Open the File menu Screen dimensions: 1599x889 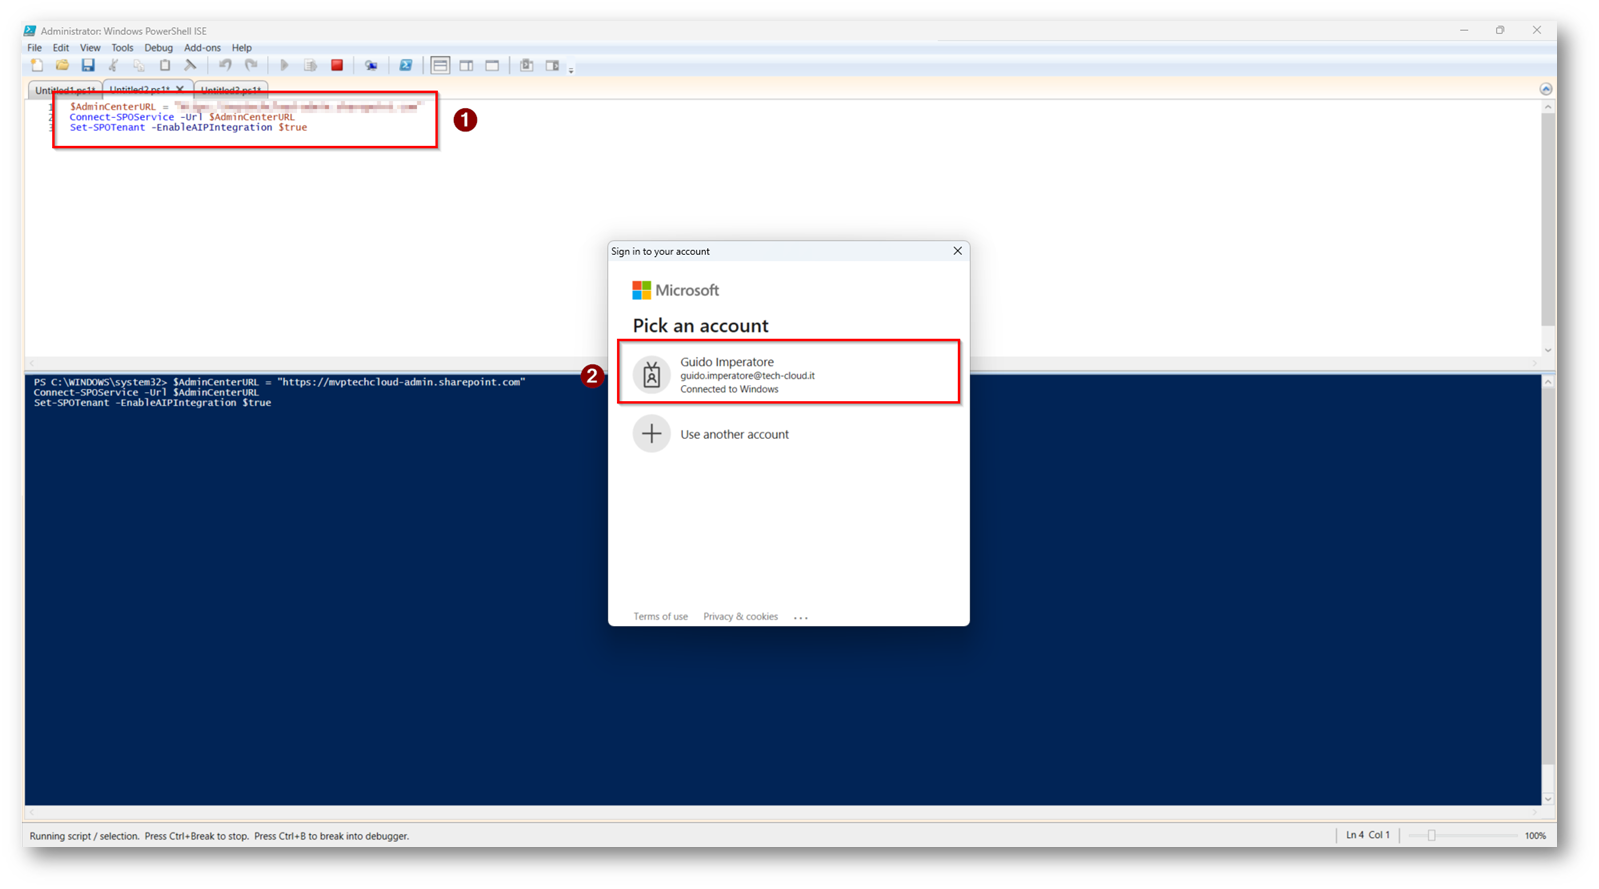pos(35,48)
